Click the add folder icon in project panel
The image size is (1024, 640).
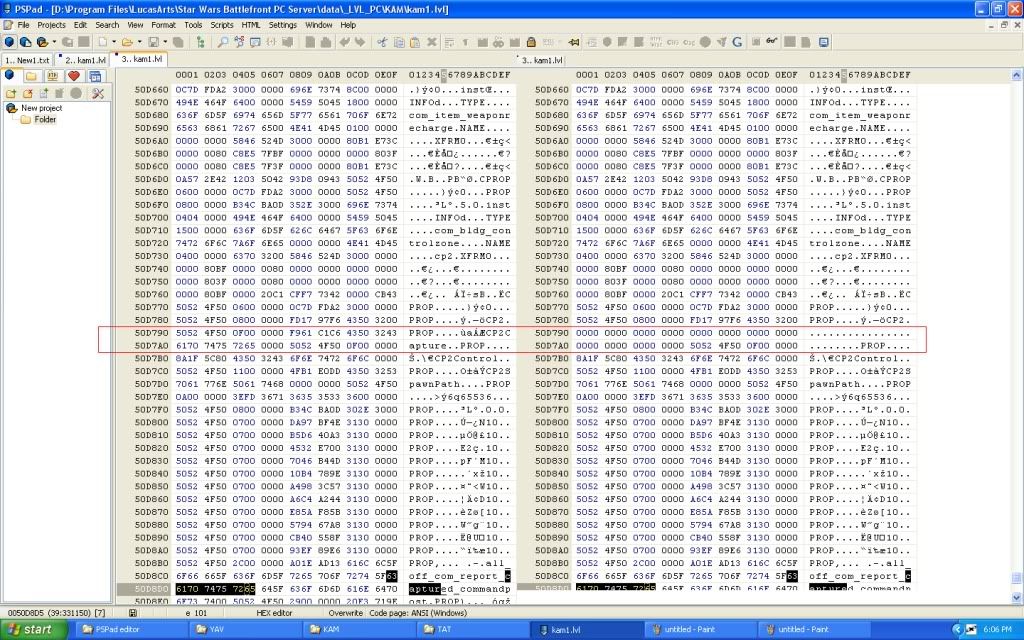coord(10,93)
